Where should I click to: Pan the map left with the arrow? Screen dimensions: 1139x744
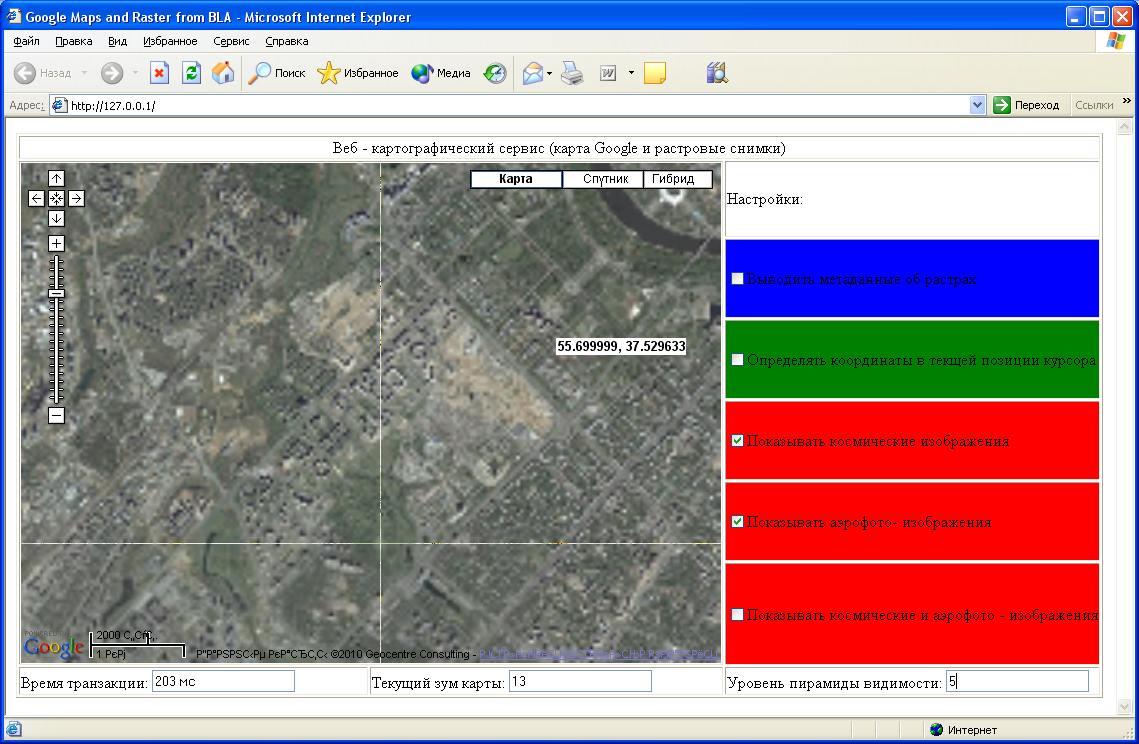click(36, 198)
